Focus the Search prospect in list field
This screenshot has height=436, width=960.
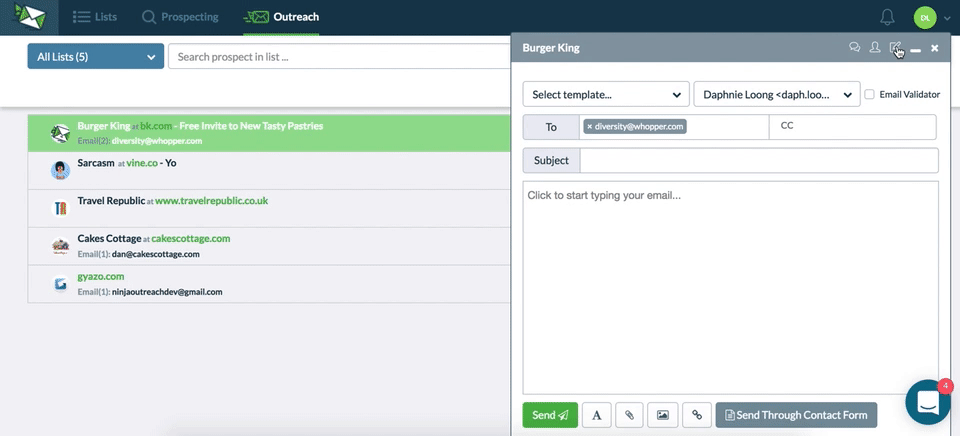(339, 56)
